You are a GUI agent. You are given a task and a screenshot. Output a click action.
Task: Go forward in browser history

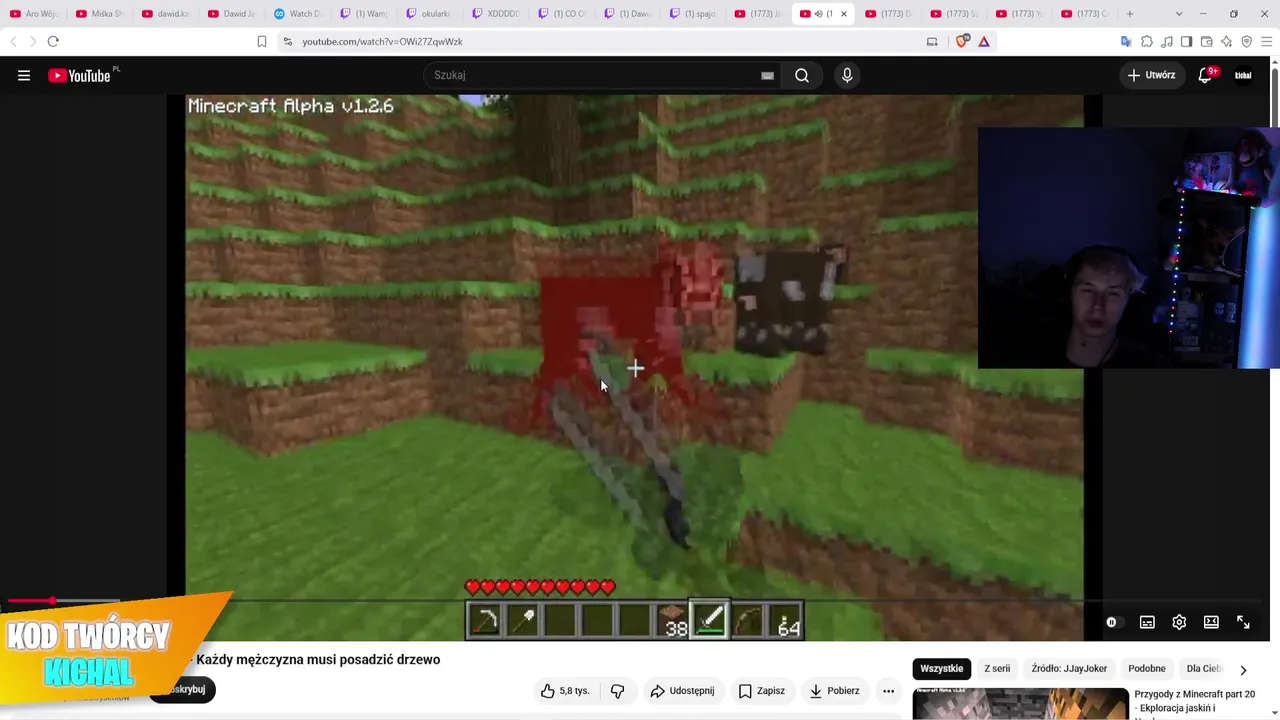(x=32, y=41)
